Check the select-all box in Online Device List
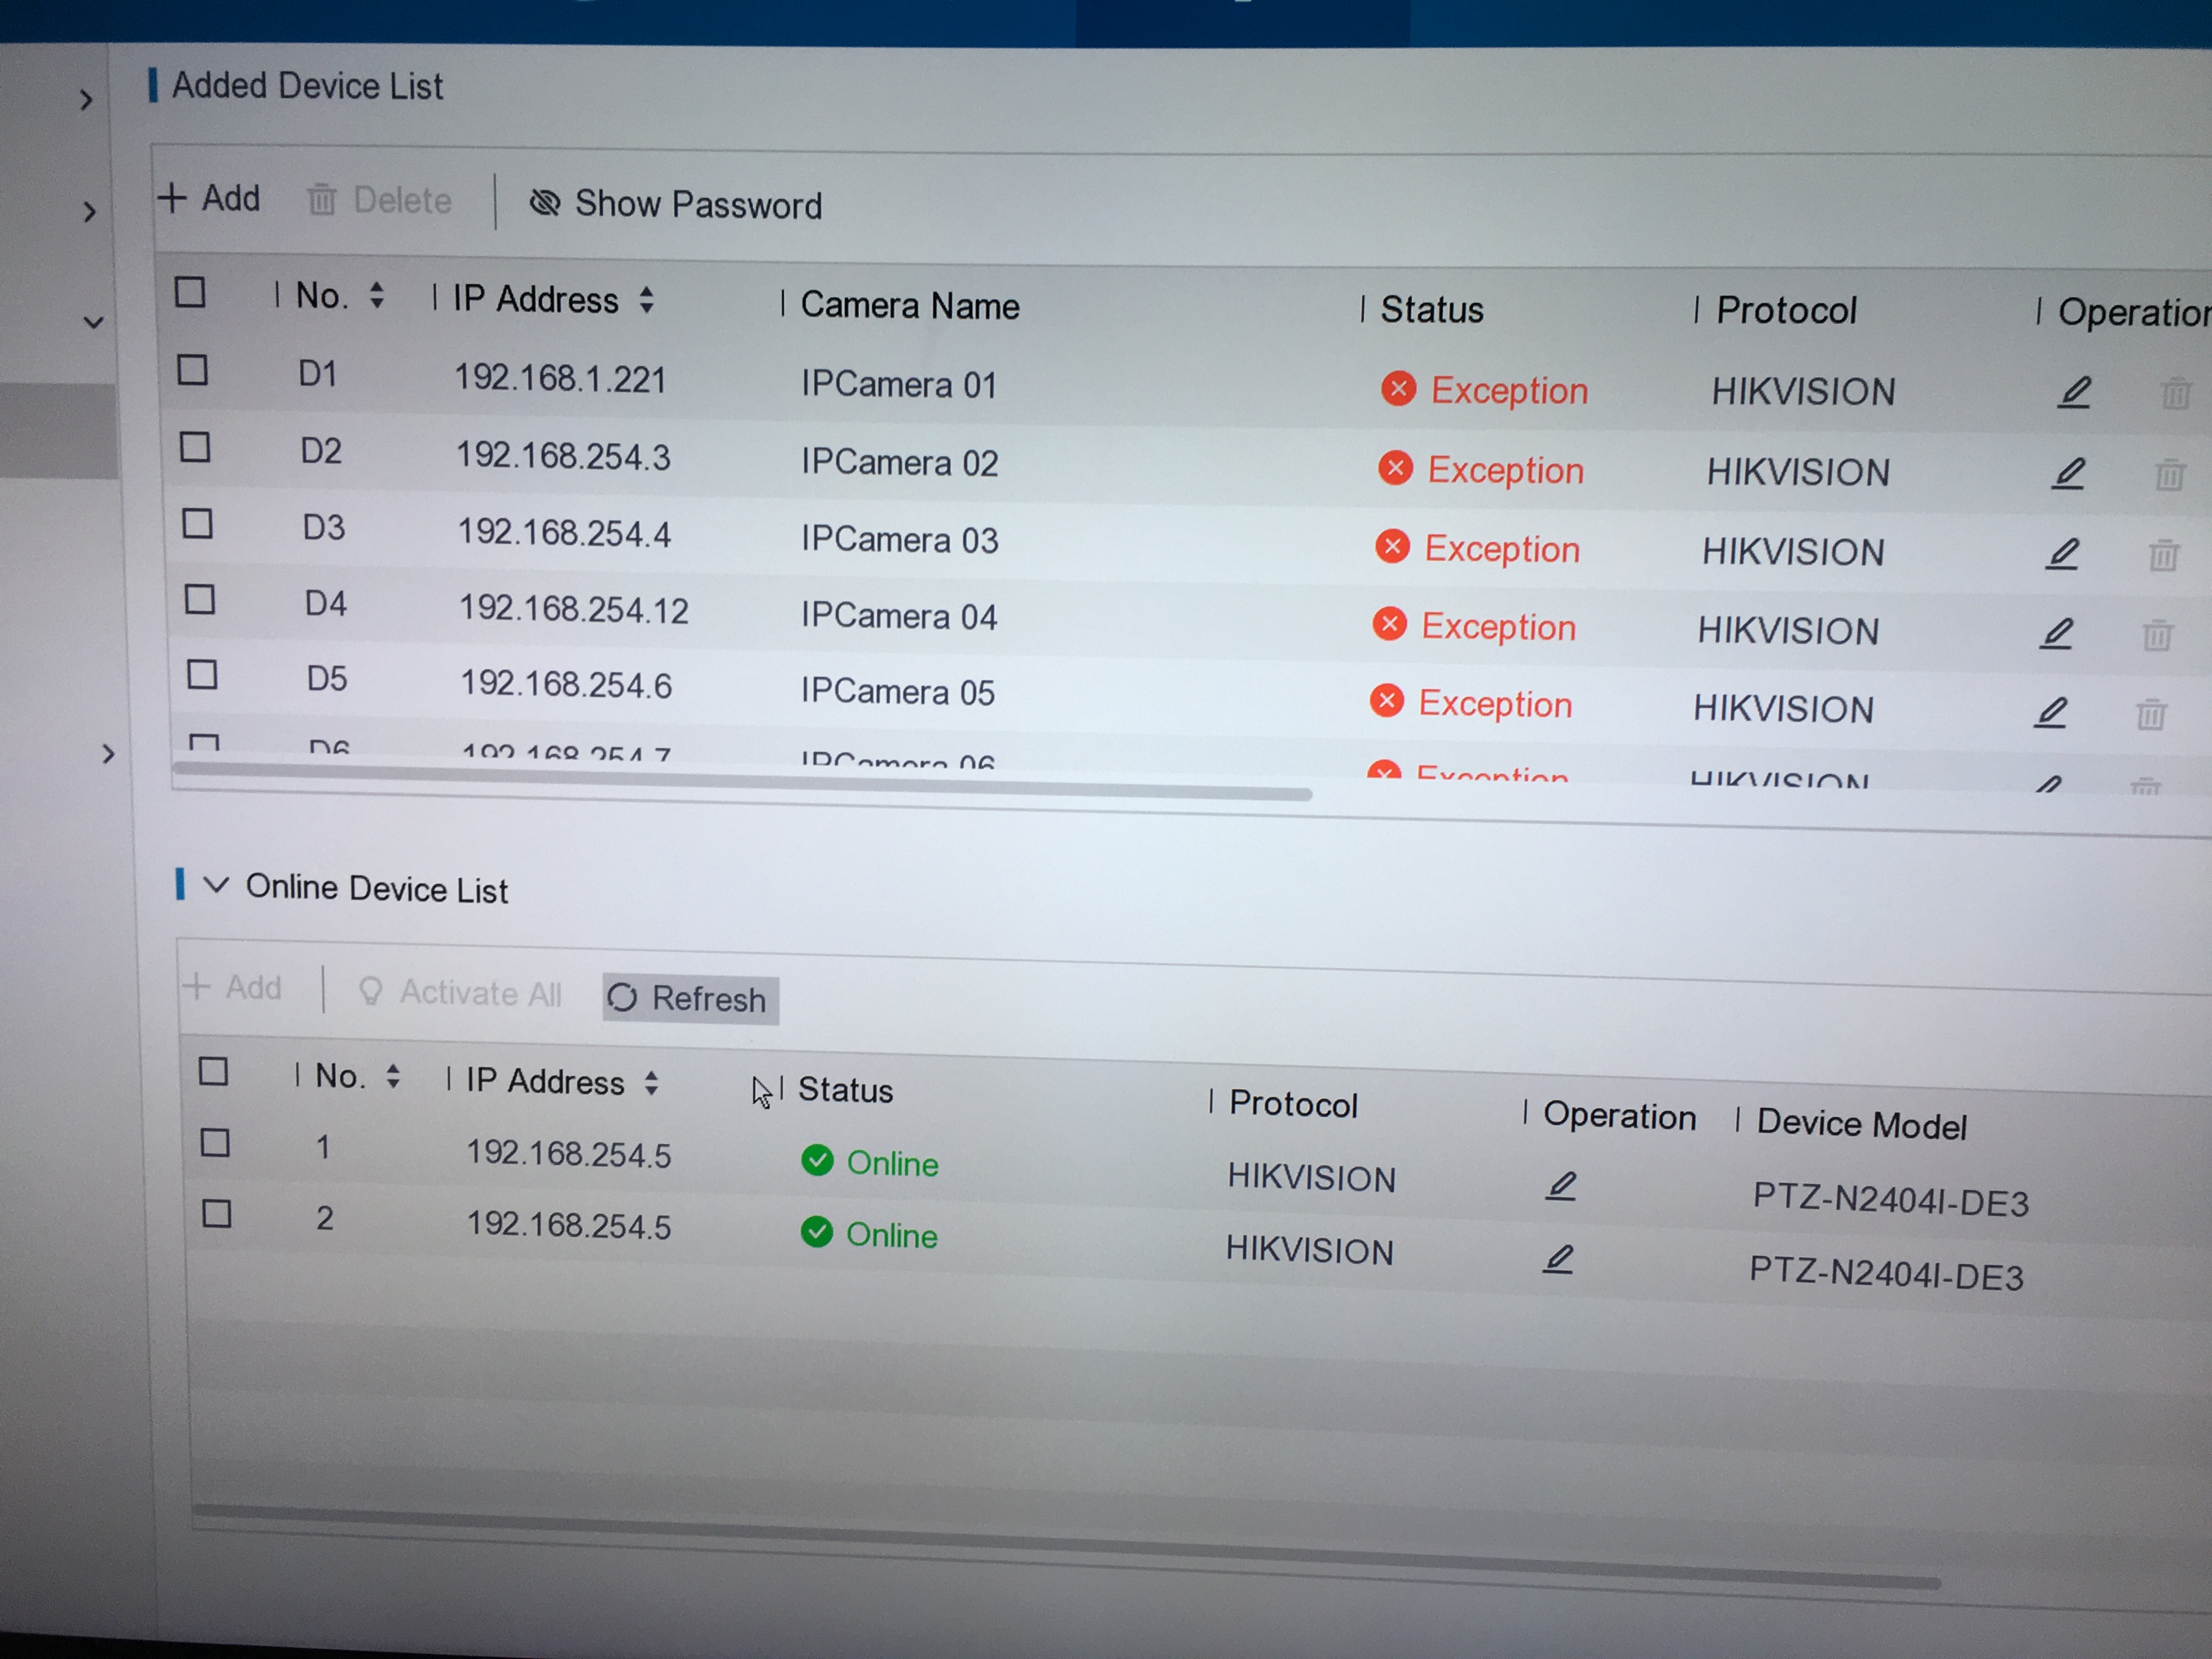 pos(213,1072)
